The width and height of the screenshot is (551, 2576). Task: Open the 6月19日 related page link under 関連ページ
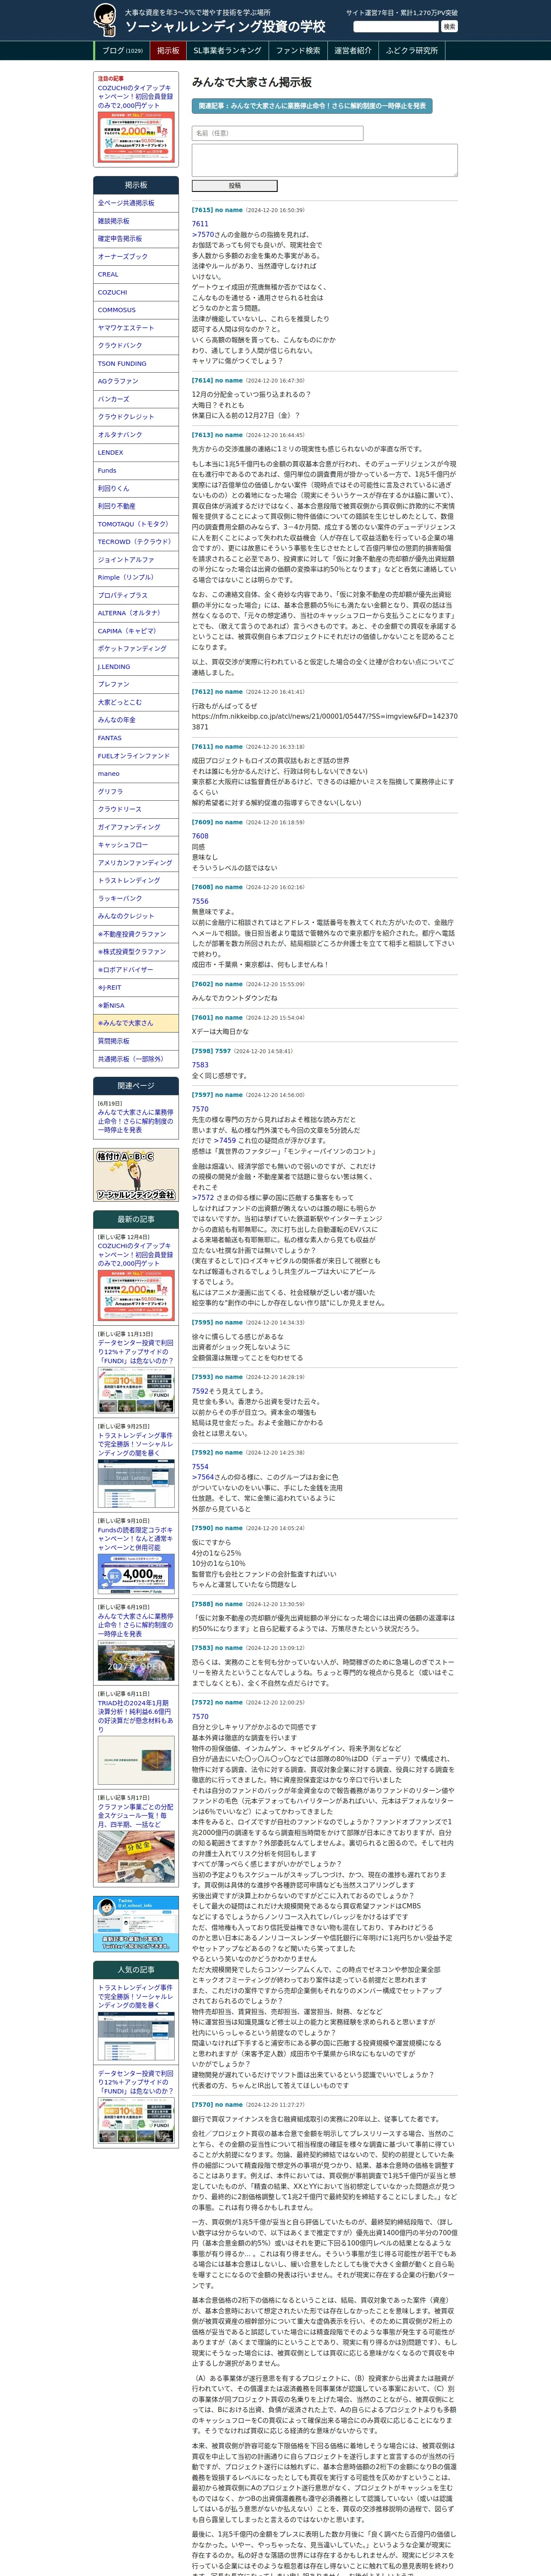135,1121
